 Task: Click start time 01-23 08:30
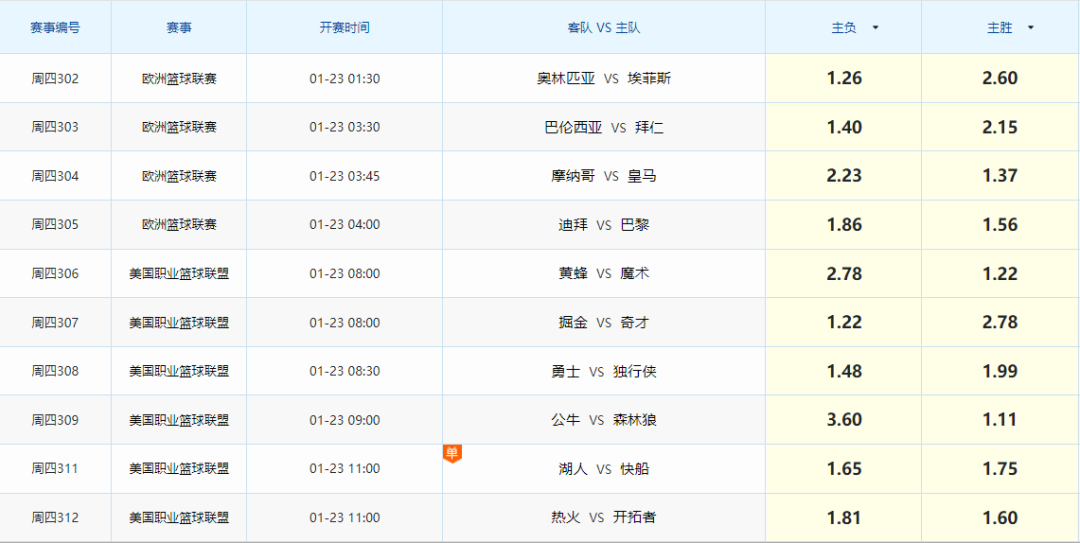[x=344, y=371]
